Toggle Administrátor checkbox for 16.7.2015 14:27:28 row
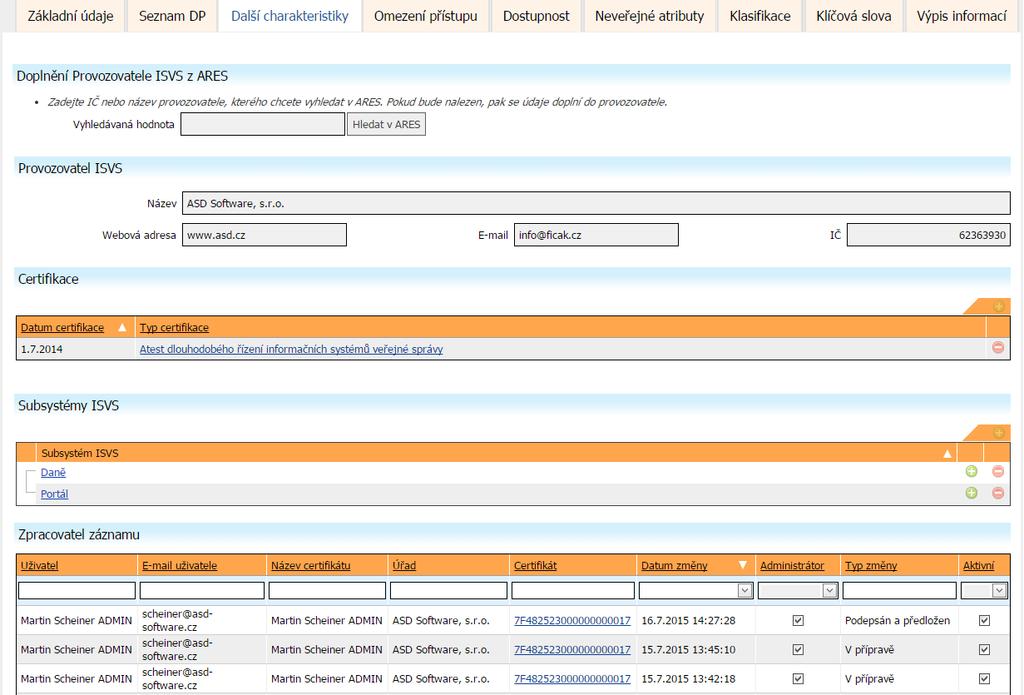 (798, 621)
